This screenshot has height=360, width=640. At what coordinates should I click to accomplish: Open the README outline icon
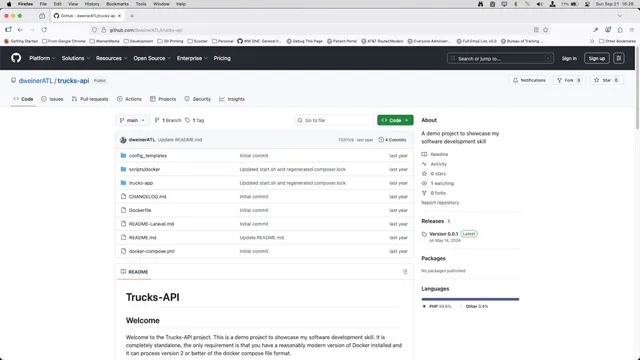404,272
